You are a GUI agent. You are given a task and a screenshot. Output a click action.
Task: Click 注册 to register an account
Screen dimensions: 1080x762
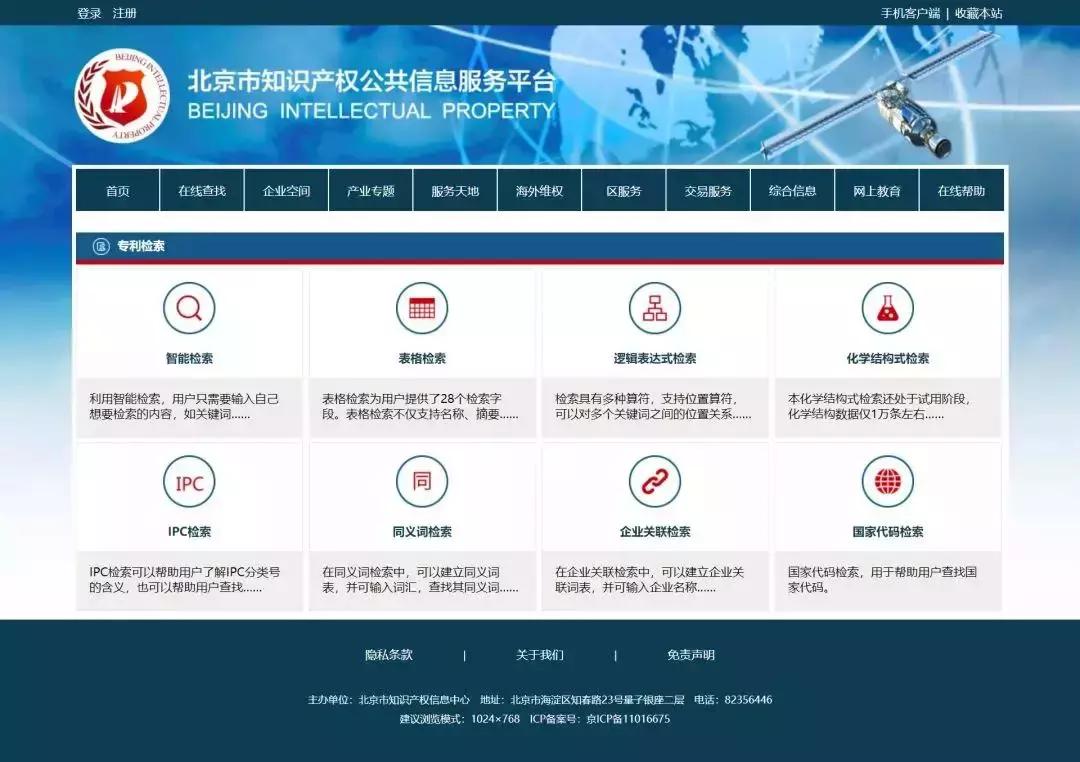point(122,13)
